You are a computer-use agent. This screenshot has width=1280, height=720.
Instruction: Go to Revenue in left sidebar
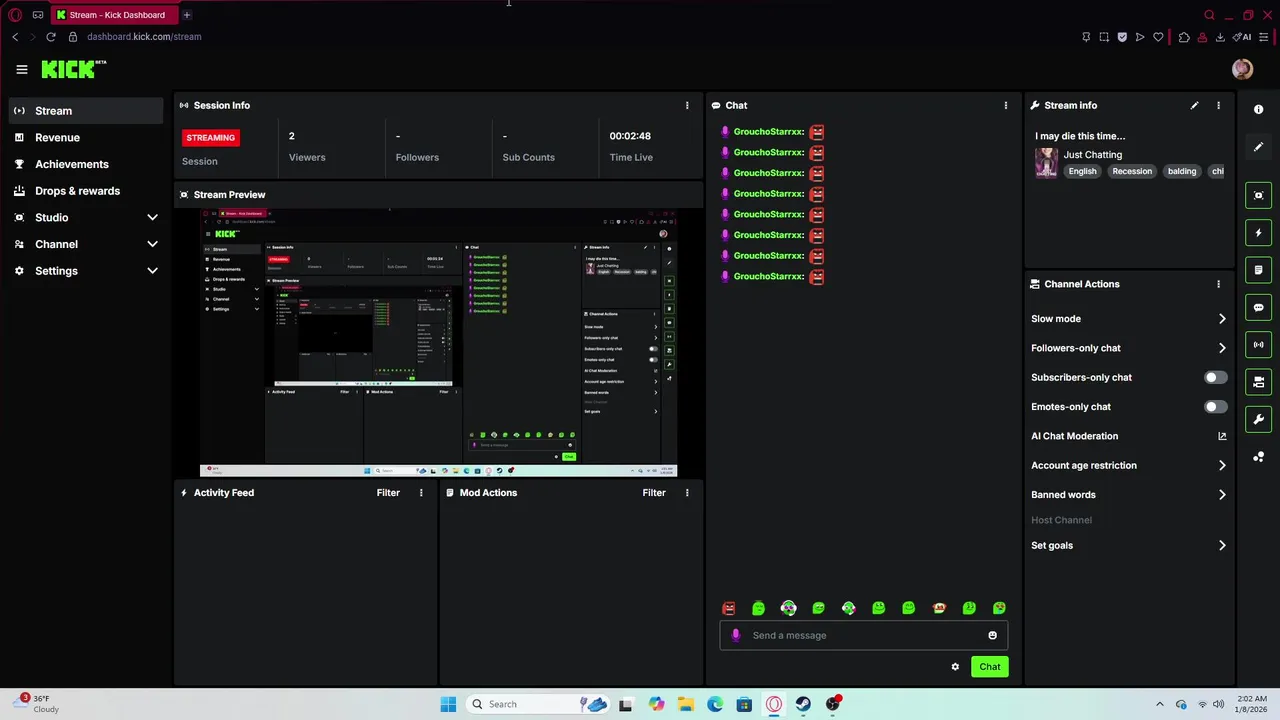(85, 138)
